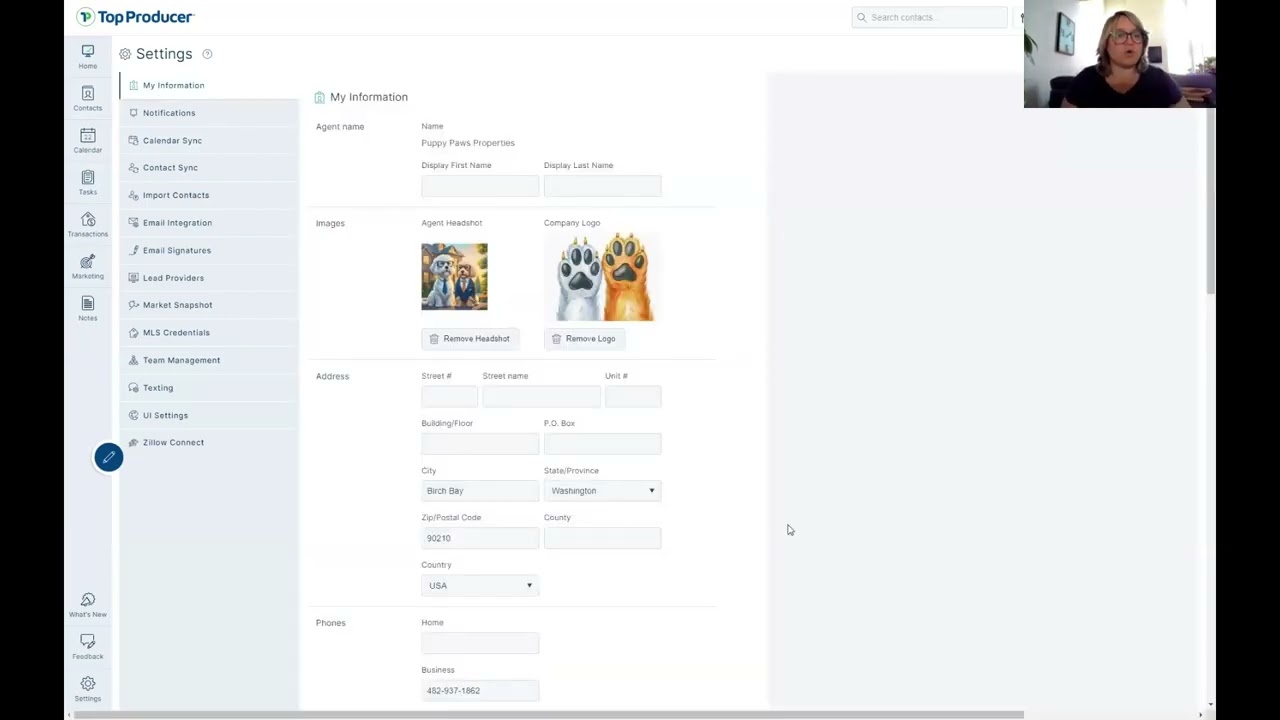1280x720 pixels.
Task: Click the Remove Logo button
Action: coord(585,339)
